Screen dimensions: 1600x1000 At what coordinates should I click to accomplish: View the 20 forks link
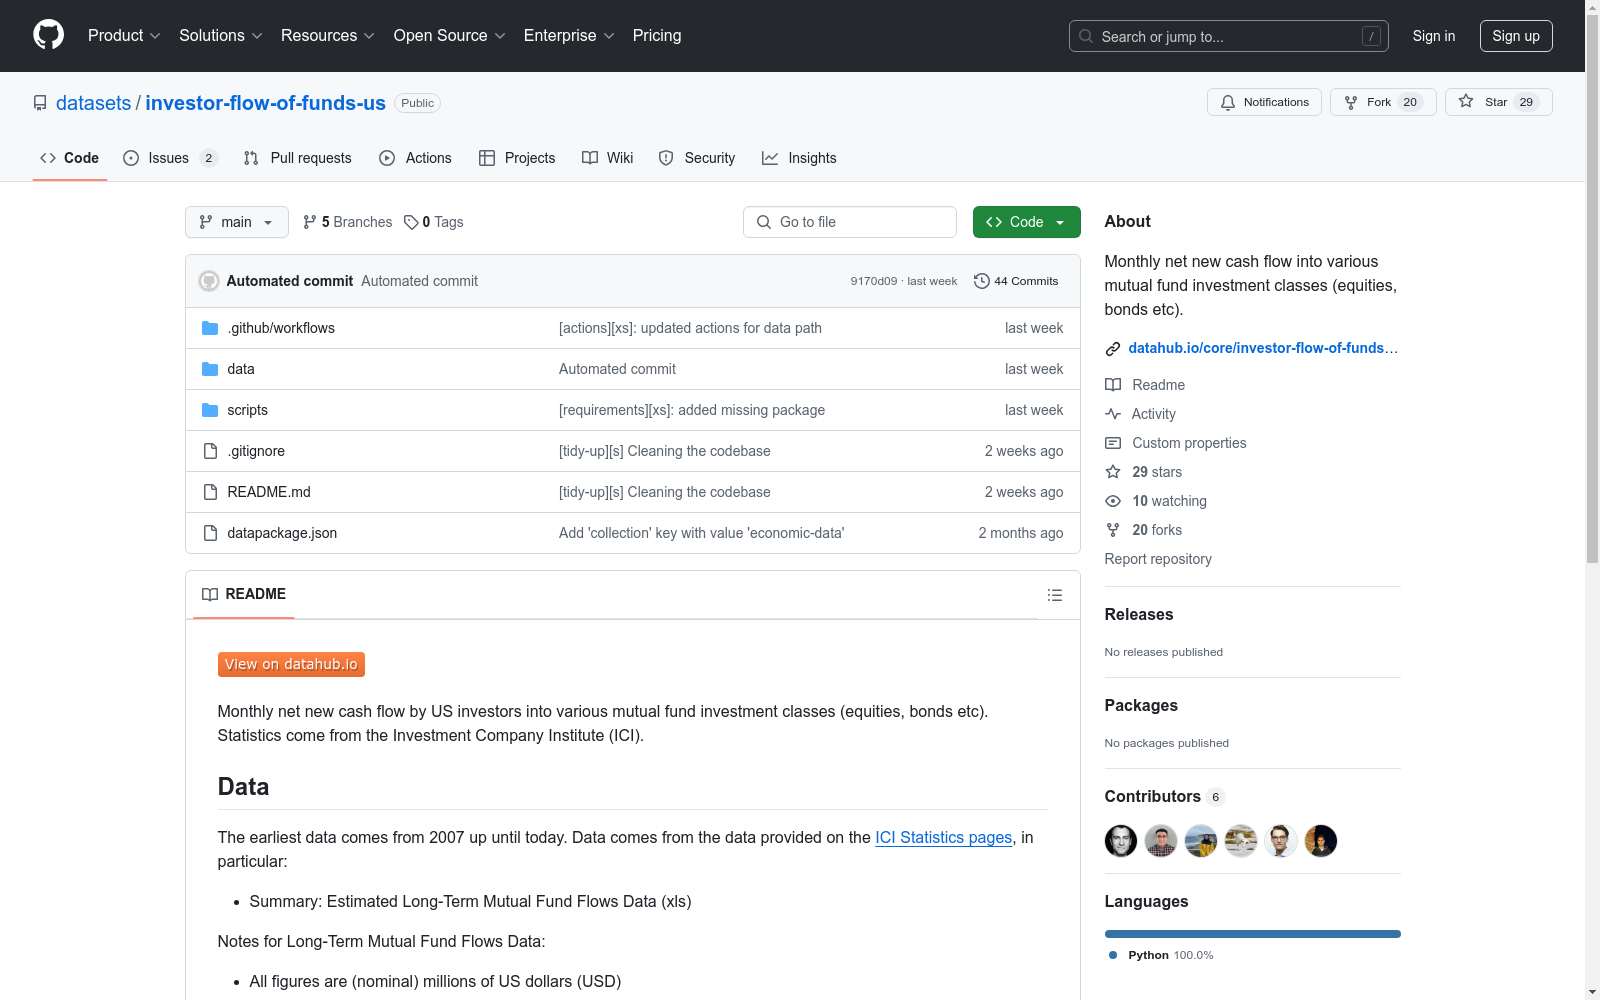1144,530
